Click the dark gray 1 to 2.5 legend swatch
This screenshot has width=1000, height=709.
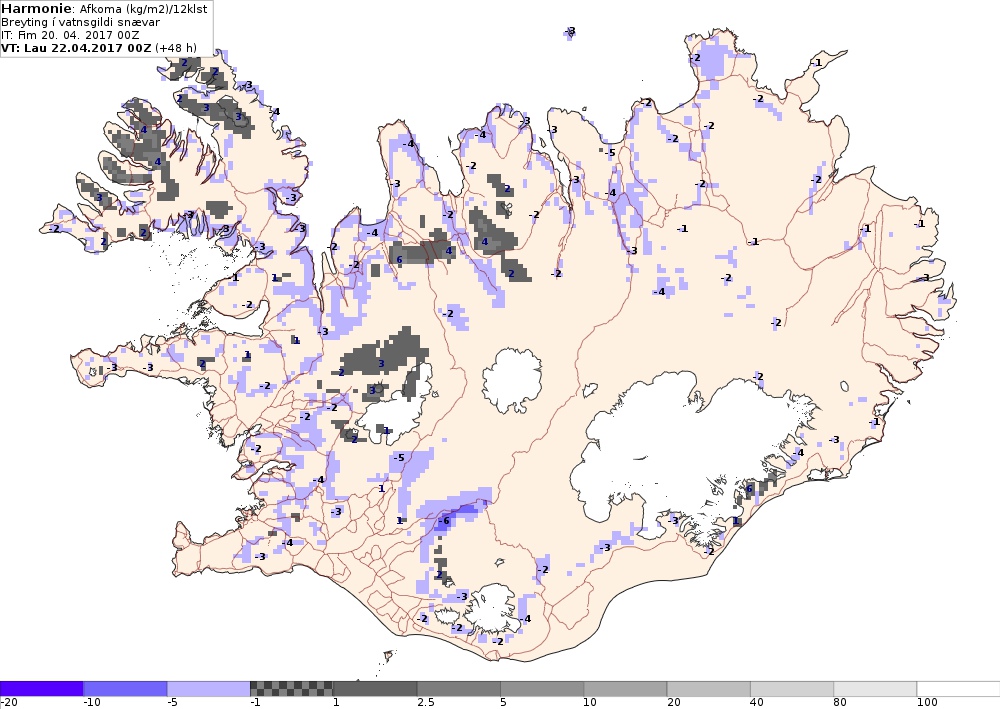coord(375,689)
